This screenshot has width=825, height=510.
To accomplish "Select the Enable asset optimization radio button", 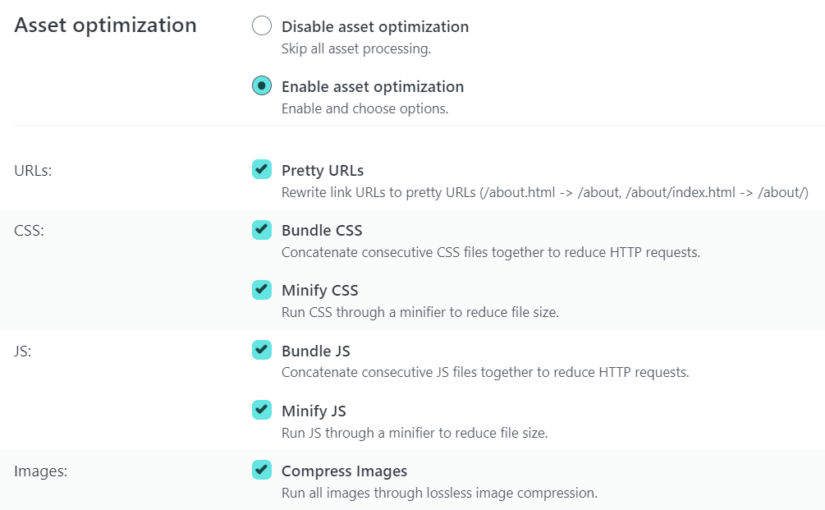I will pyautogui.click(x=261, y=86).
